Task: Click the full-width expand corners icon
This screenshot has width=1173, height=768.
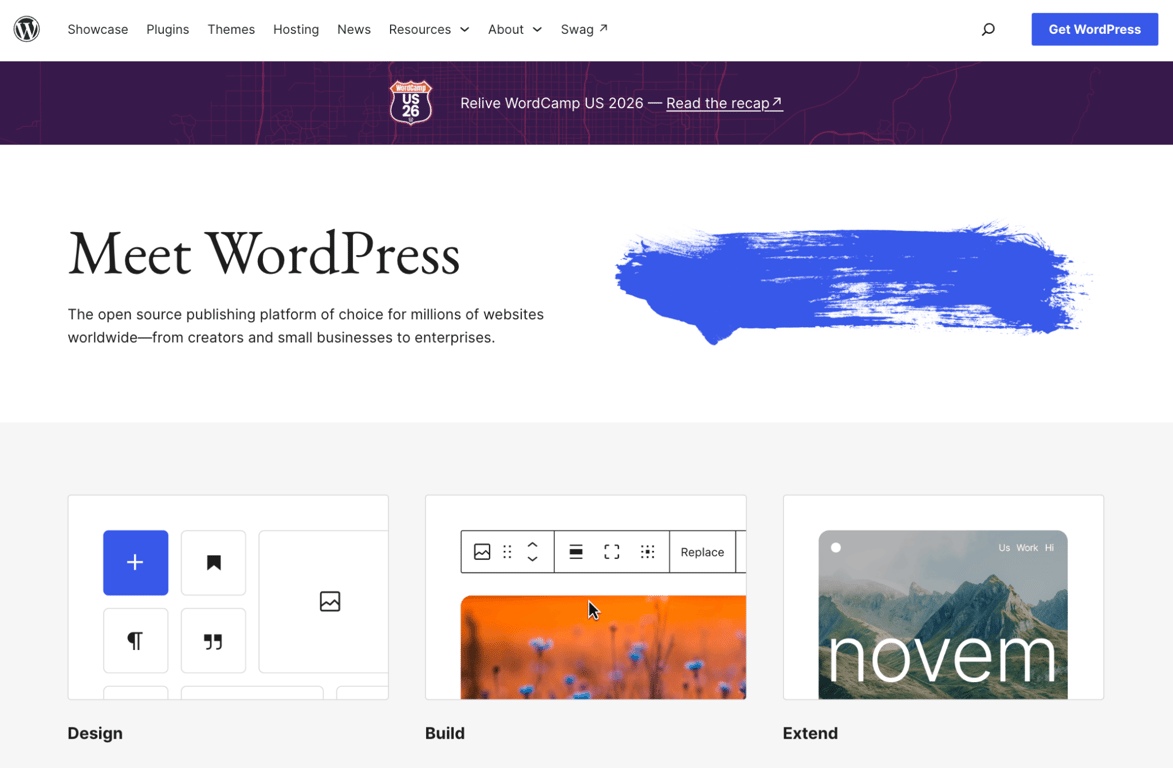Action: click(x=612, y=552)
